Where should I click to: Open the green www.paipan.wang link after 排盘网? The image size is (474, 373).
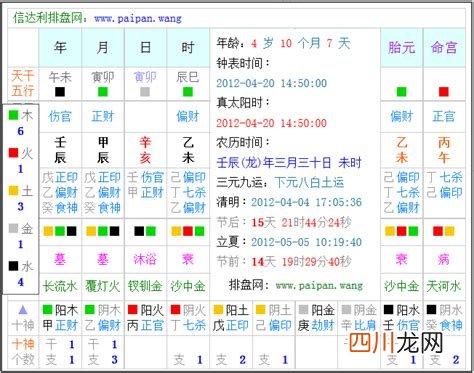tap(319, 286)
